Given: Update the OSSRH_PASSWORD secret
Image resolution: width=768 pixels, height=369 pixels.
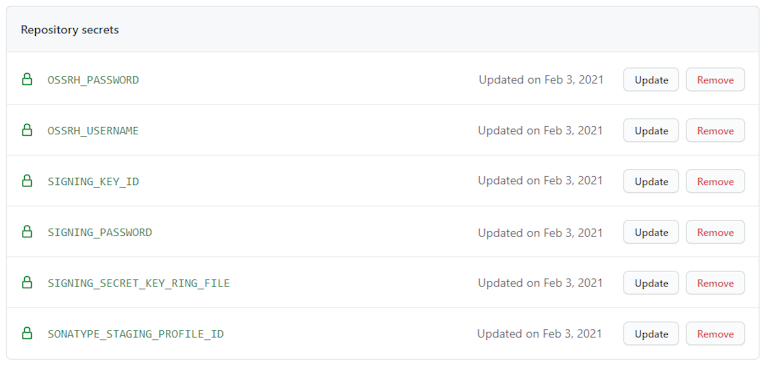Looking at the screenshot, I should (651, 80).
